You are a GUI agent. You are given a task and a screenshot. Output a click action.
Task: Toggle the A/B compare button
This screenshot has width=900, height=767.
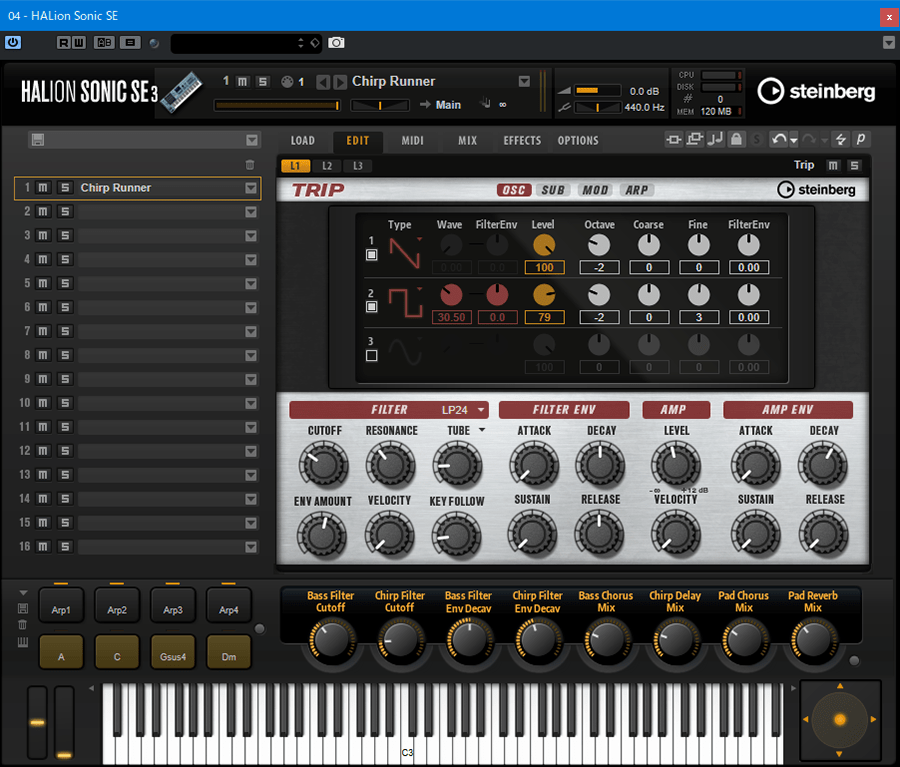click(104, 42)
